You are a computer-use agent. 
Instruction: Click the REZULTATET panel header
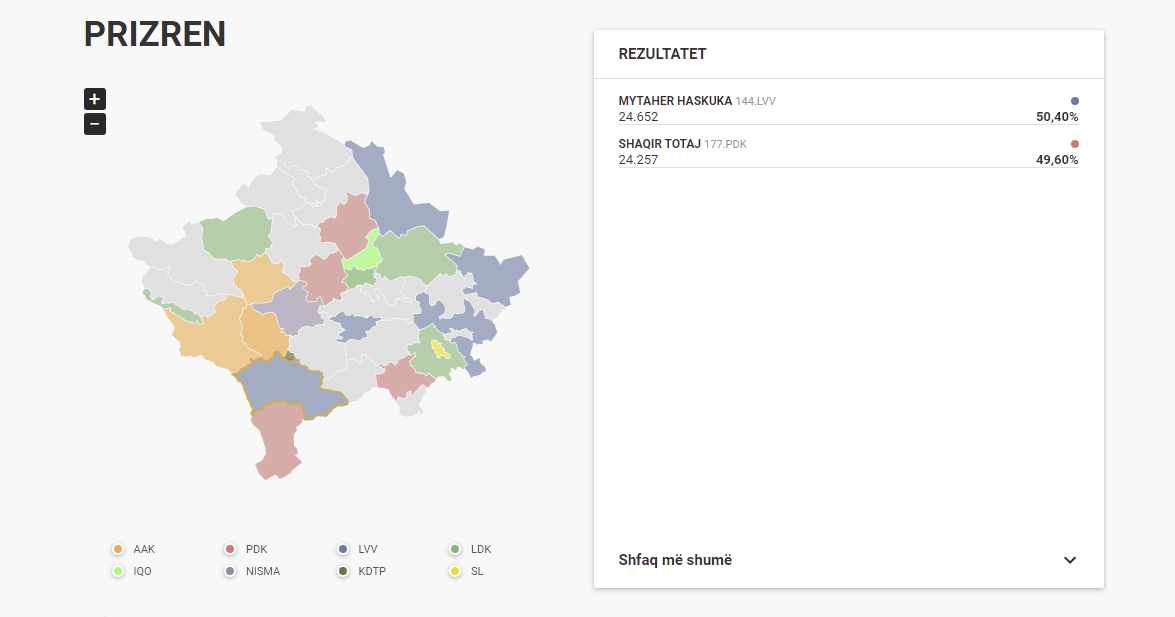663,54
